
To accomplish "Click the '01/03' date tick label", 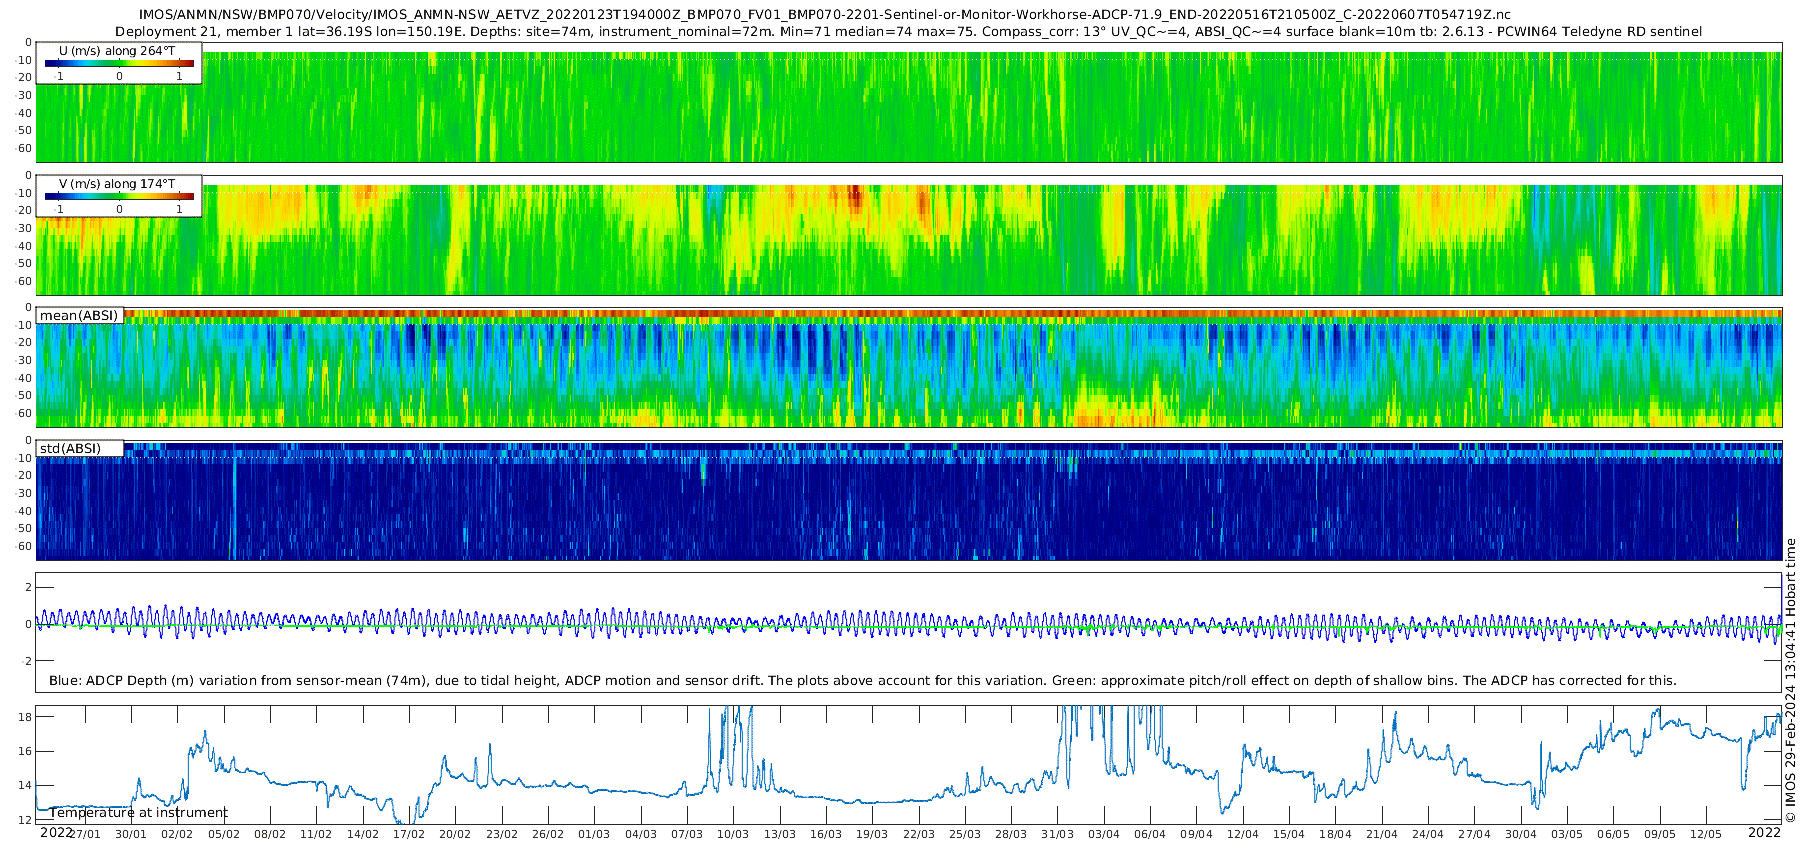I will (594, 835).
